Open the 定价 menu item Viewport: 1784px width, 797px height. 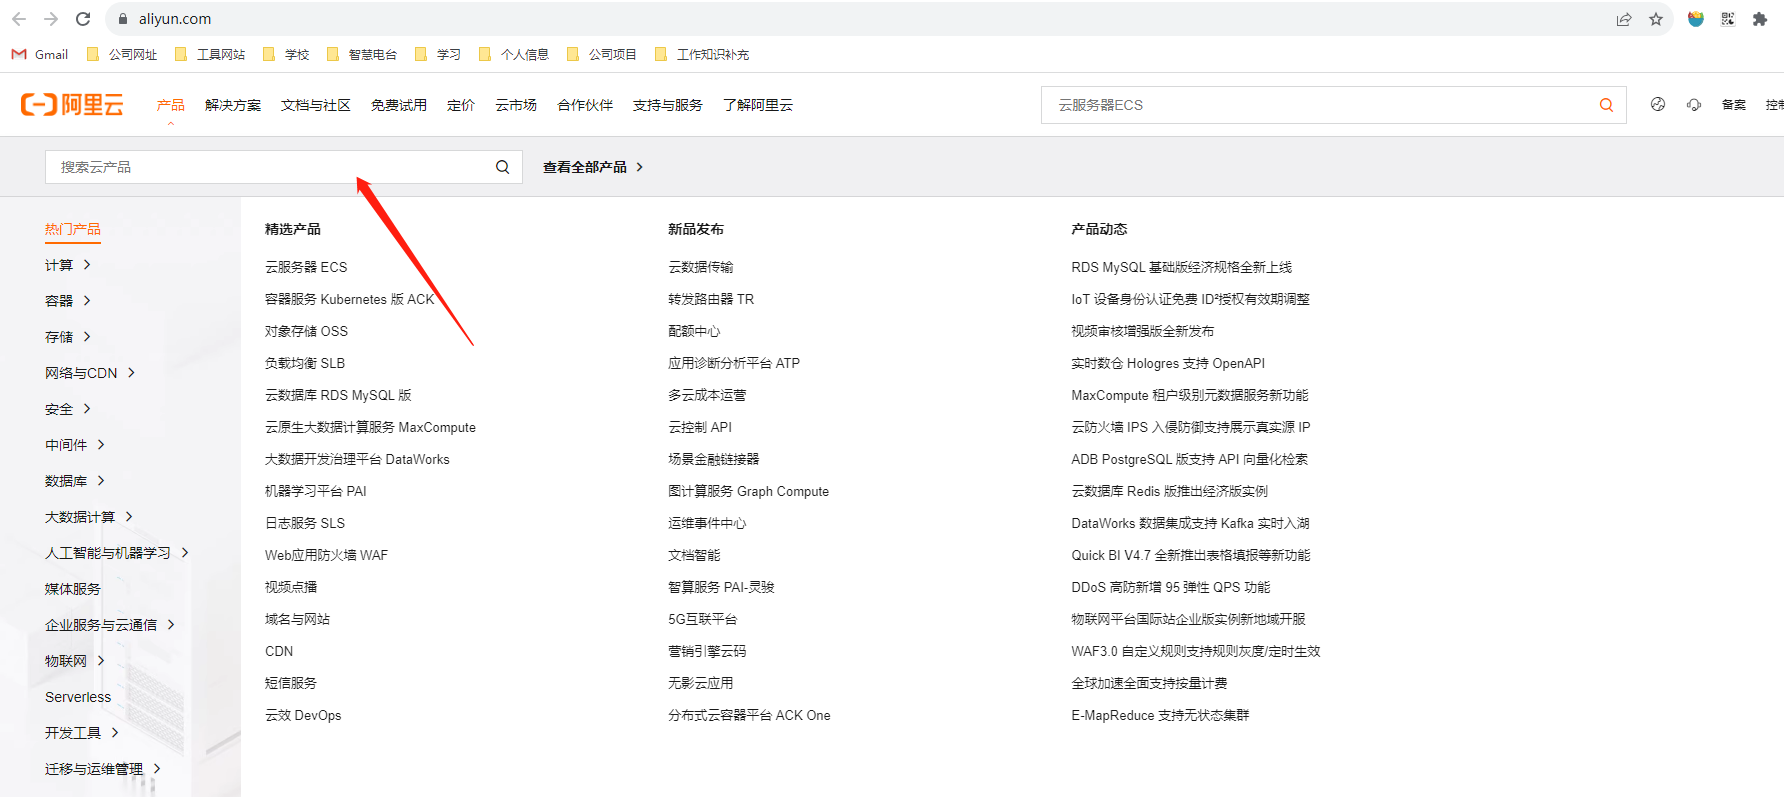pos(461,105)
